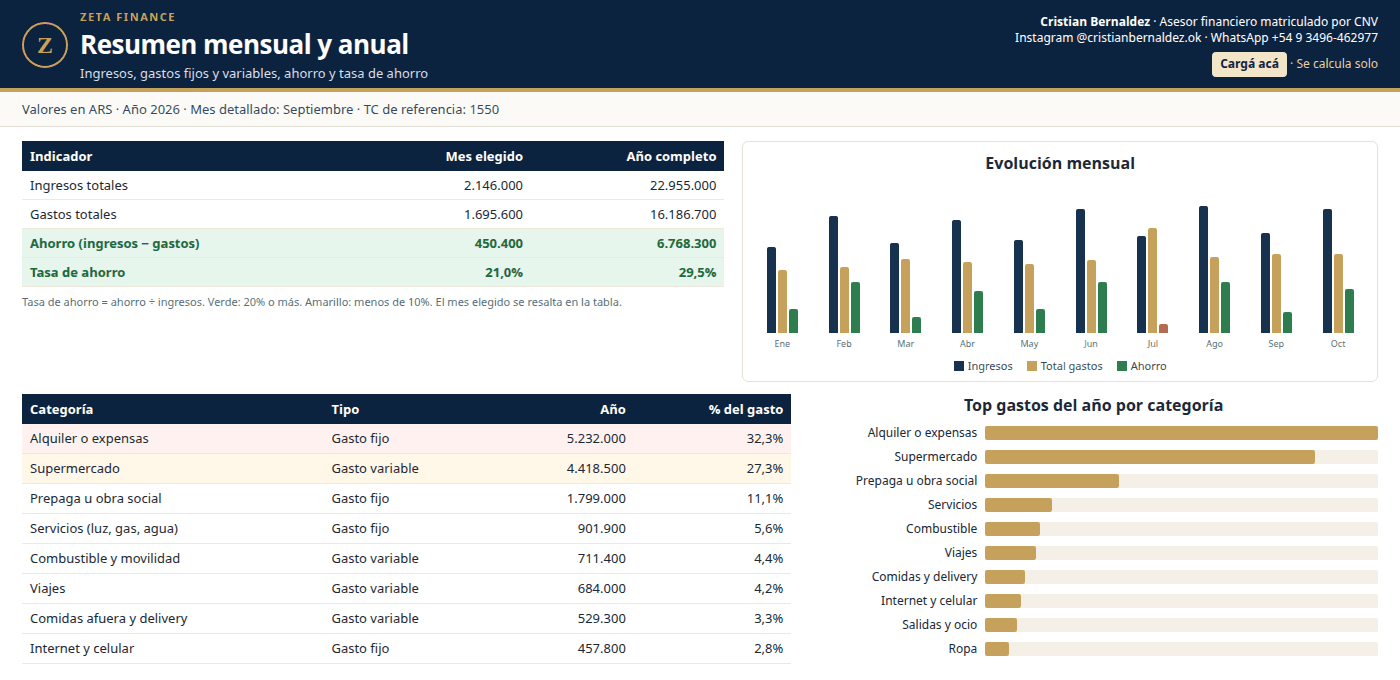Click the "Servicios (luz, gas, agua)" row name
The width and height of the screenshot is (1400, 680).
[x=104, y=528]
